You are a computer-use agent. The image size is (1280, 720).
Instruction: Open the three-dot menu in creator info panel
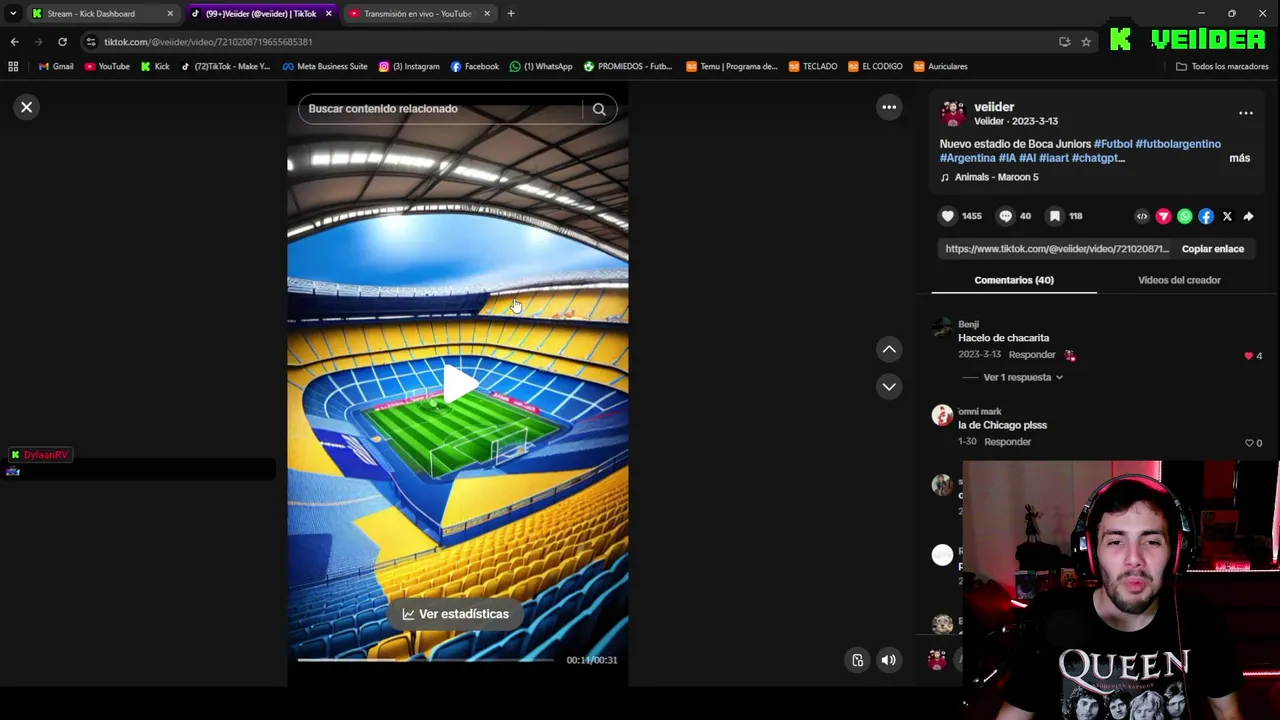pyautogui.click(x=1246, y=113)
